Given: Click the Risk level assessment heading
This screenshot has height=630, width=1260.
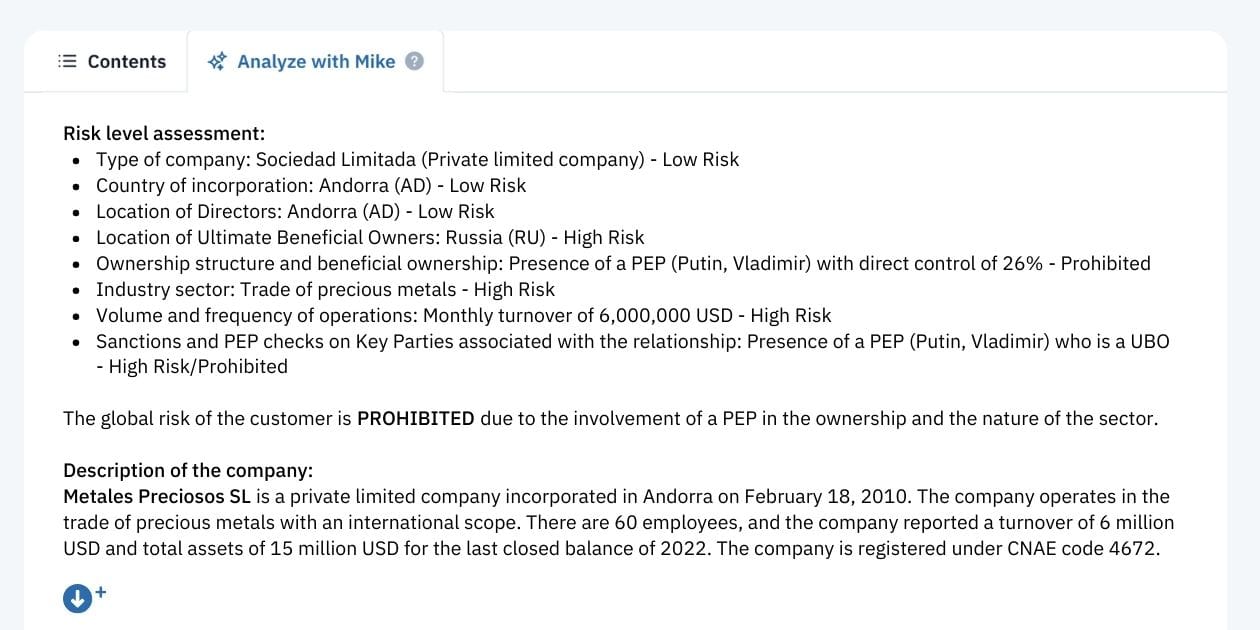Looking at the screenshot, I should point(164,133).
